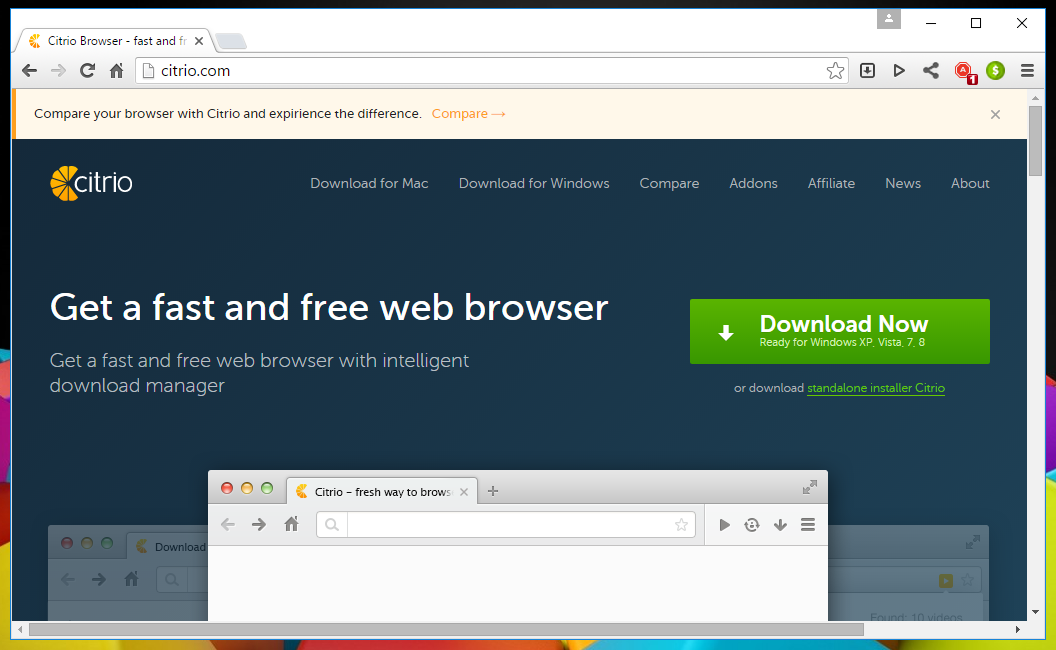Open the share toolbar icon
1056x650 pixels.
[x=931, y=70]
